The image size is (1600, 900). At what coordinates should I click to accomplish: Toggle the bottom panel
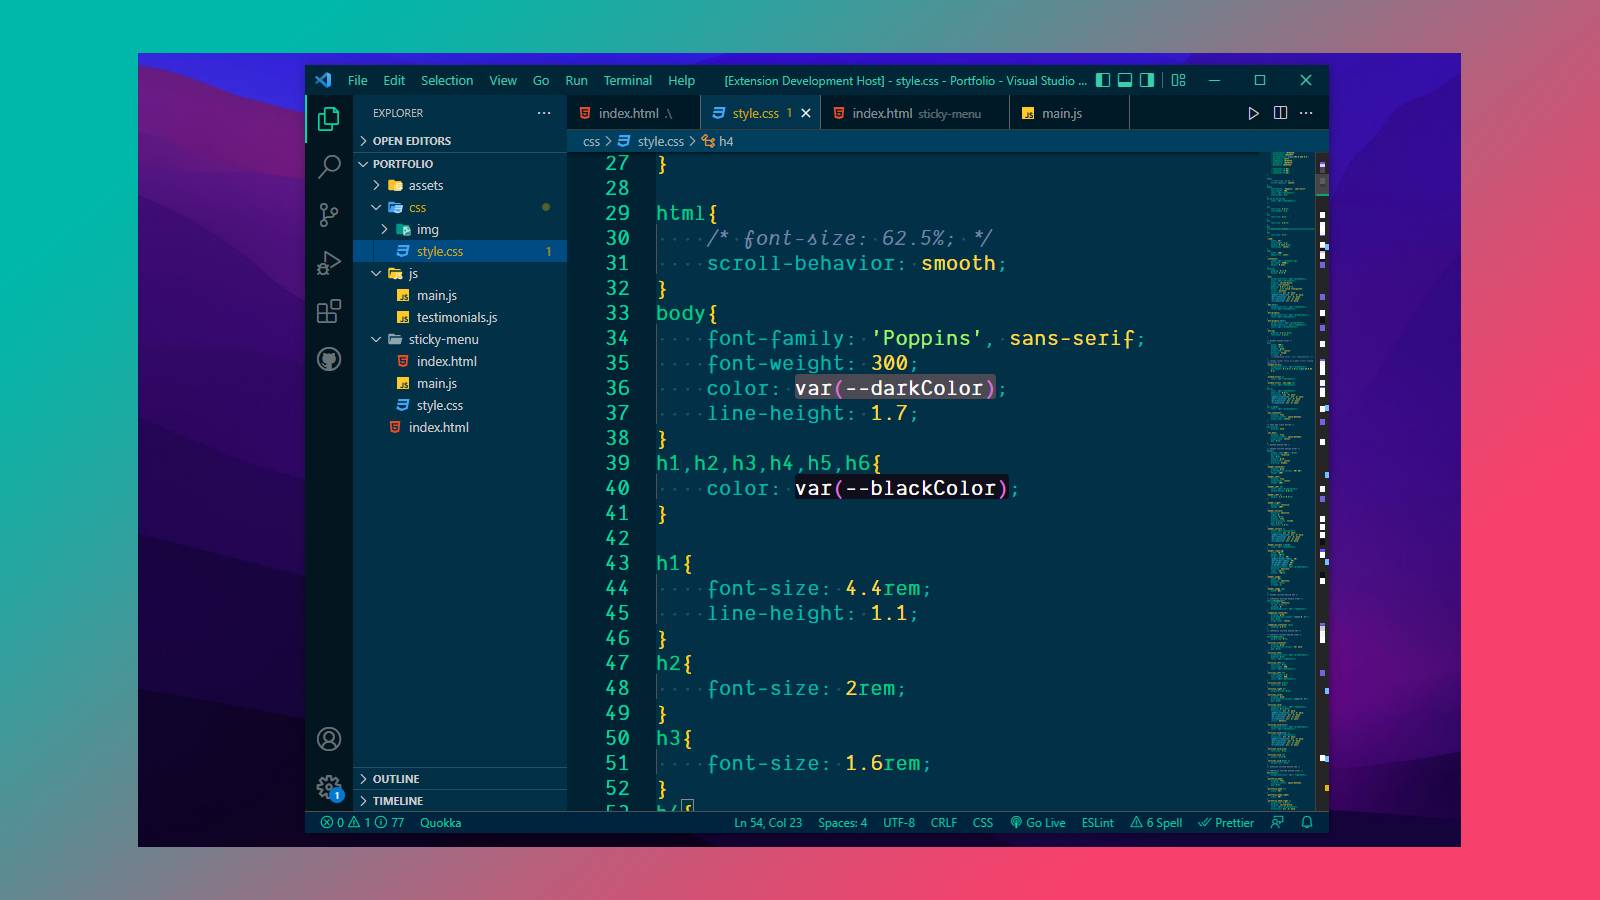click(x=1125, y=80)
